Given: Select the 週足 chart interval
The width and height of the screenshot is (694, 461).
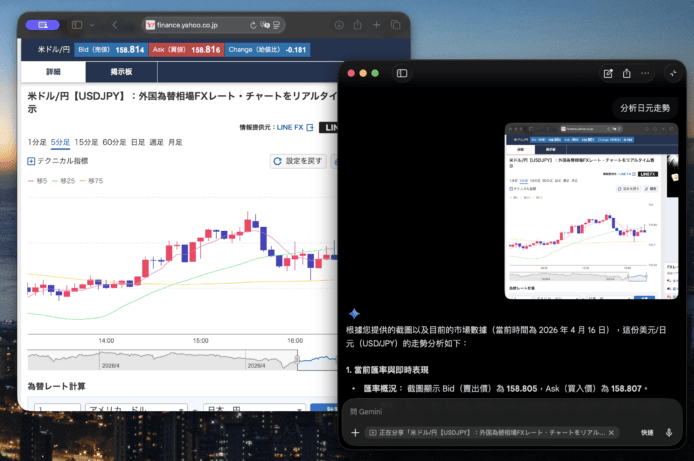Looking at the screenshot, I should [156, 142].
